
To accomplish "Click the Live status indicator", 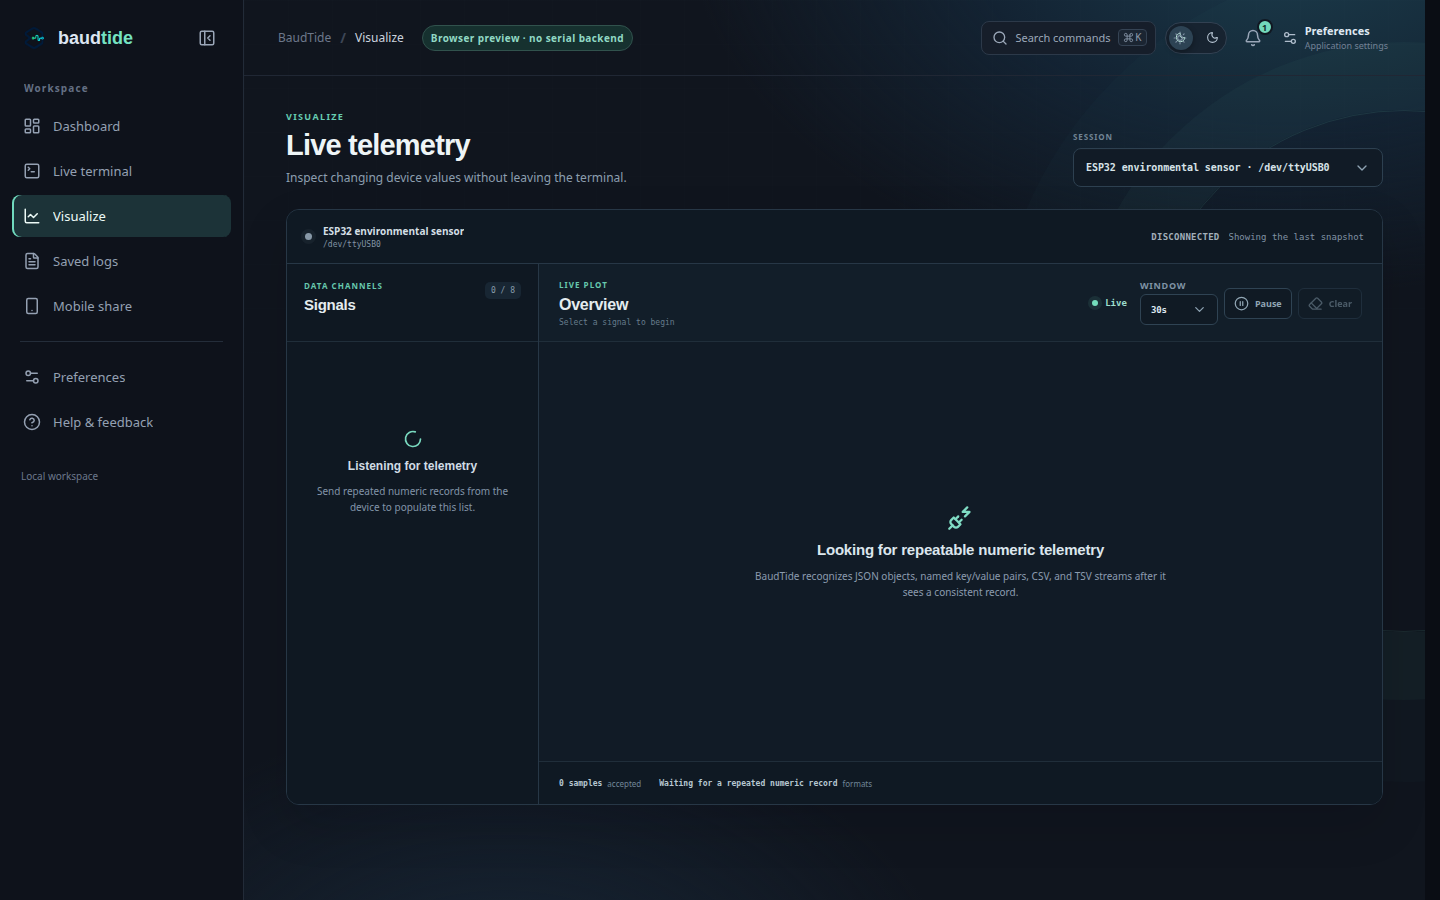I will pyautogui.click(x=1109, y=303).
